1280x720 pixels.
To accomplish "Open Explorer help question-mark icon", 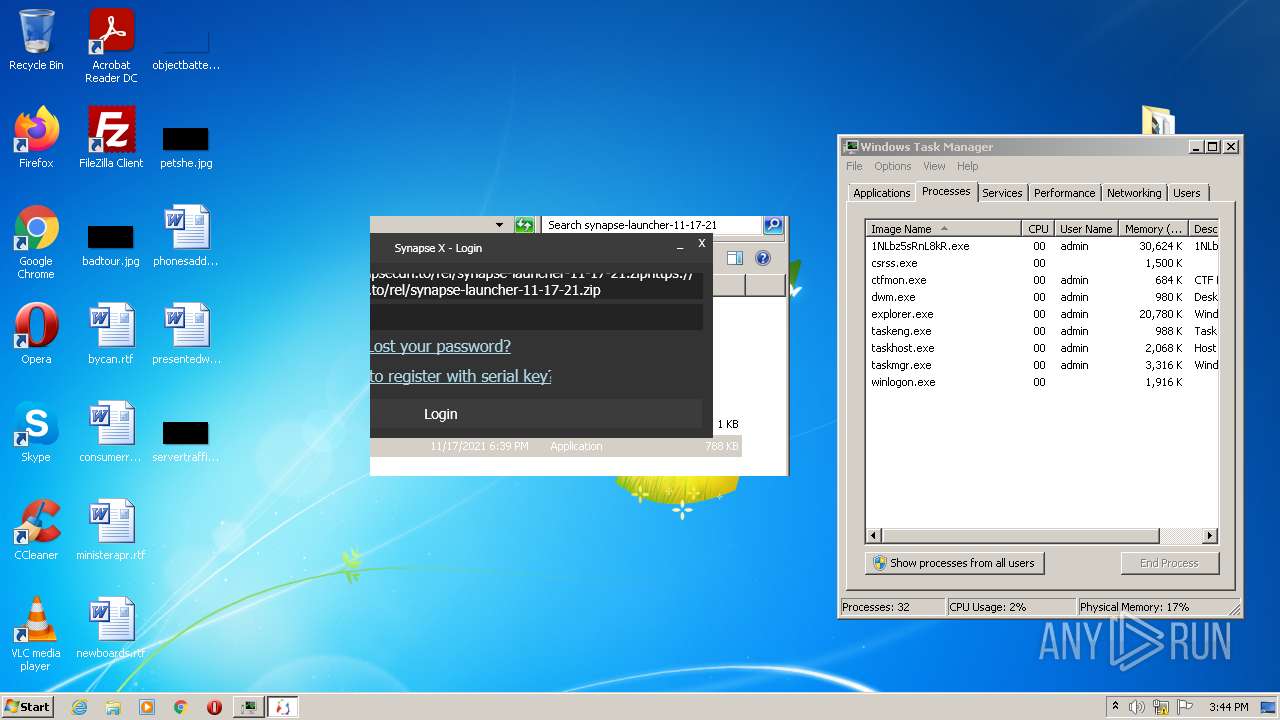I will pyautogui.click(x=763, y=258).
